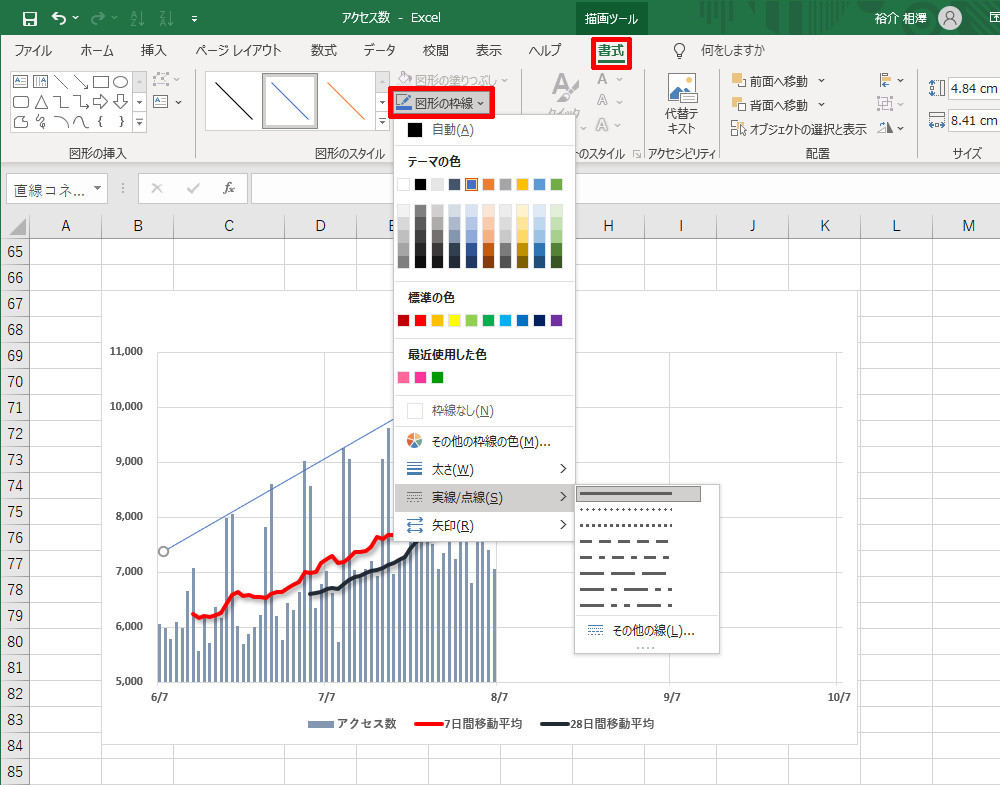This screenshot has width=1000, height=785.
Task: Switch to the 挿入 tab
Action: tap(153, 50)
